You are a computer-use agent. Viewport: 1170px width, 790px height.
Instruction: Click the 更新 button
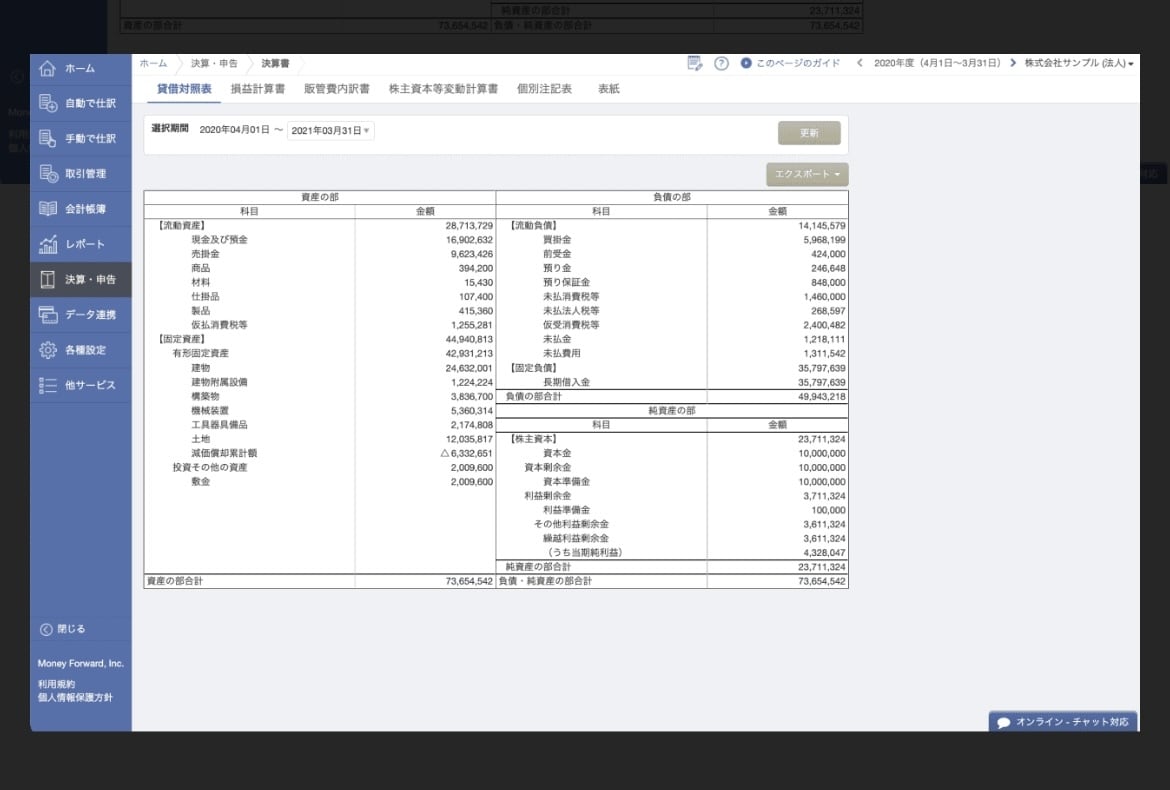(x=809, y=133)
